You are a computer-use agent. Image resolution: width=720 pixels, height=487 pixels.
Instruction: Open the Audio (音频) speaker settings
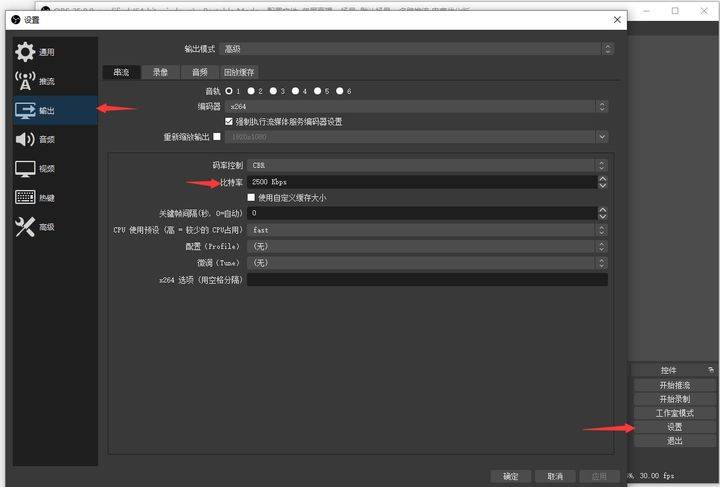click(x=25, y=139)
